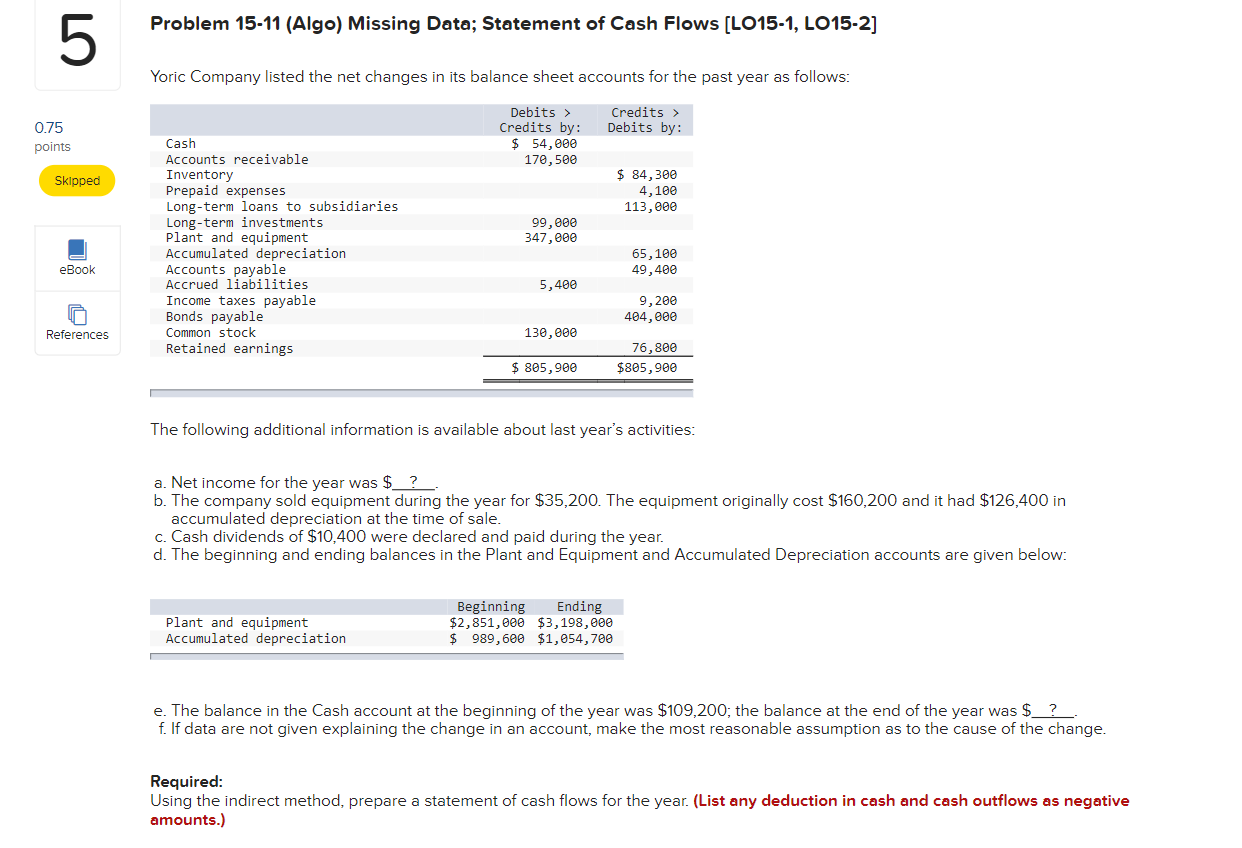Click the Inventory credit value 84,300

click(x=655, y=174)
